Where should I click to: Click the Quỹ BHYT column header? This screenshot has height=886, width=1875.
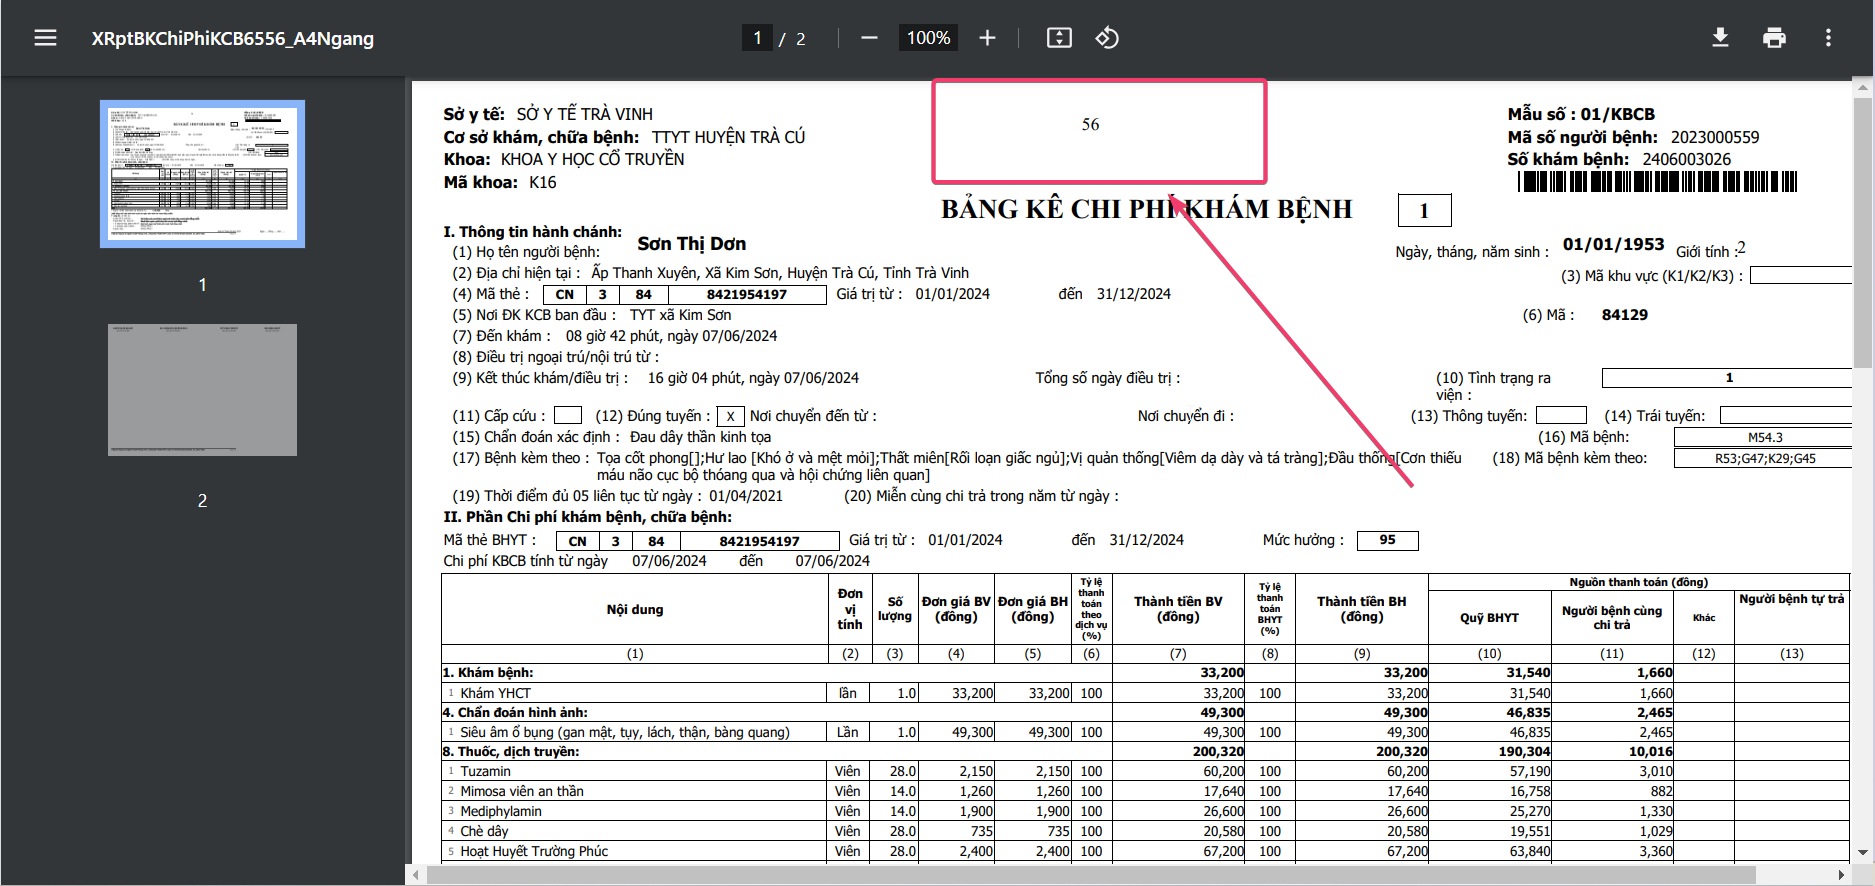1489,618
